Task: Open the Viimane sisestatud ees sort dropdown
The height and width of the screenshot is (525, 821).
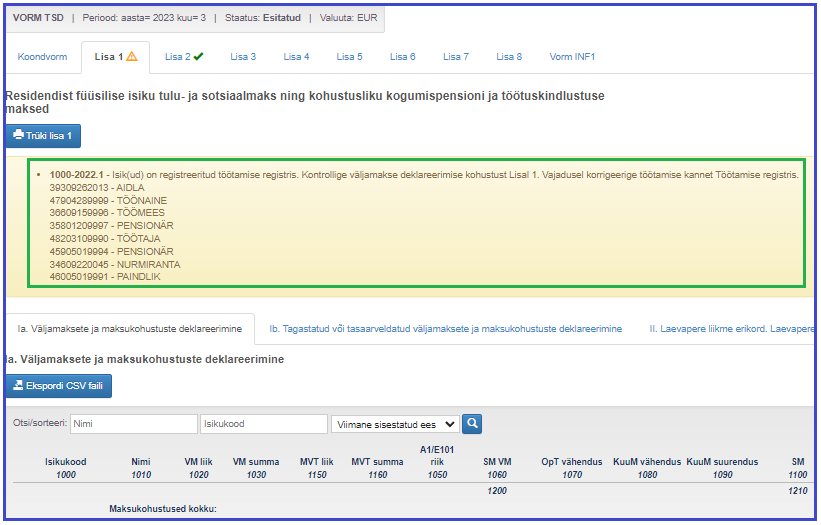Action: pyautogui.click(x=395, y=425)
